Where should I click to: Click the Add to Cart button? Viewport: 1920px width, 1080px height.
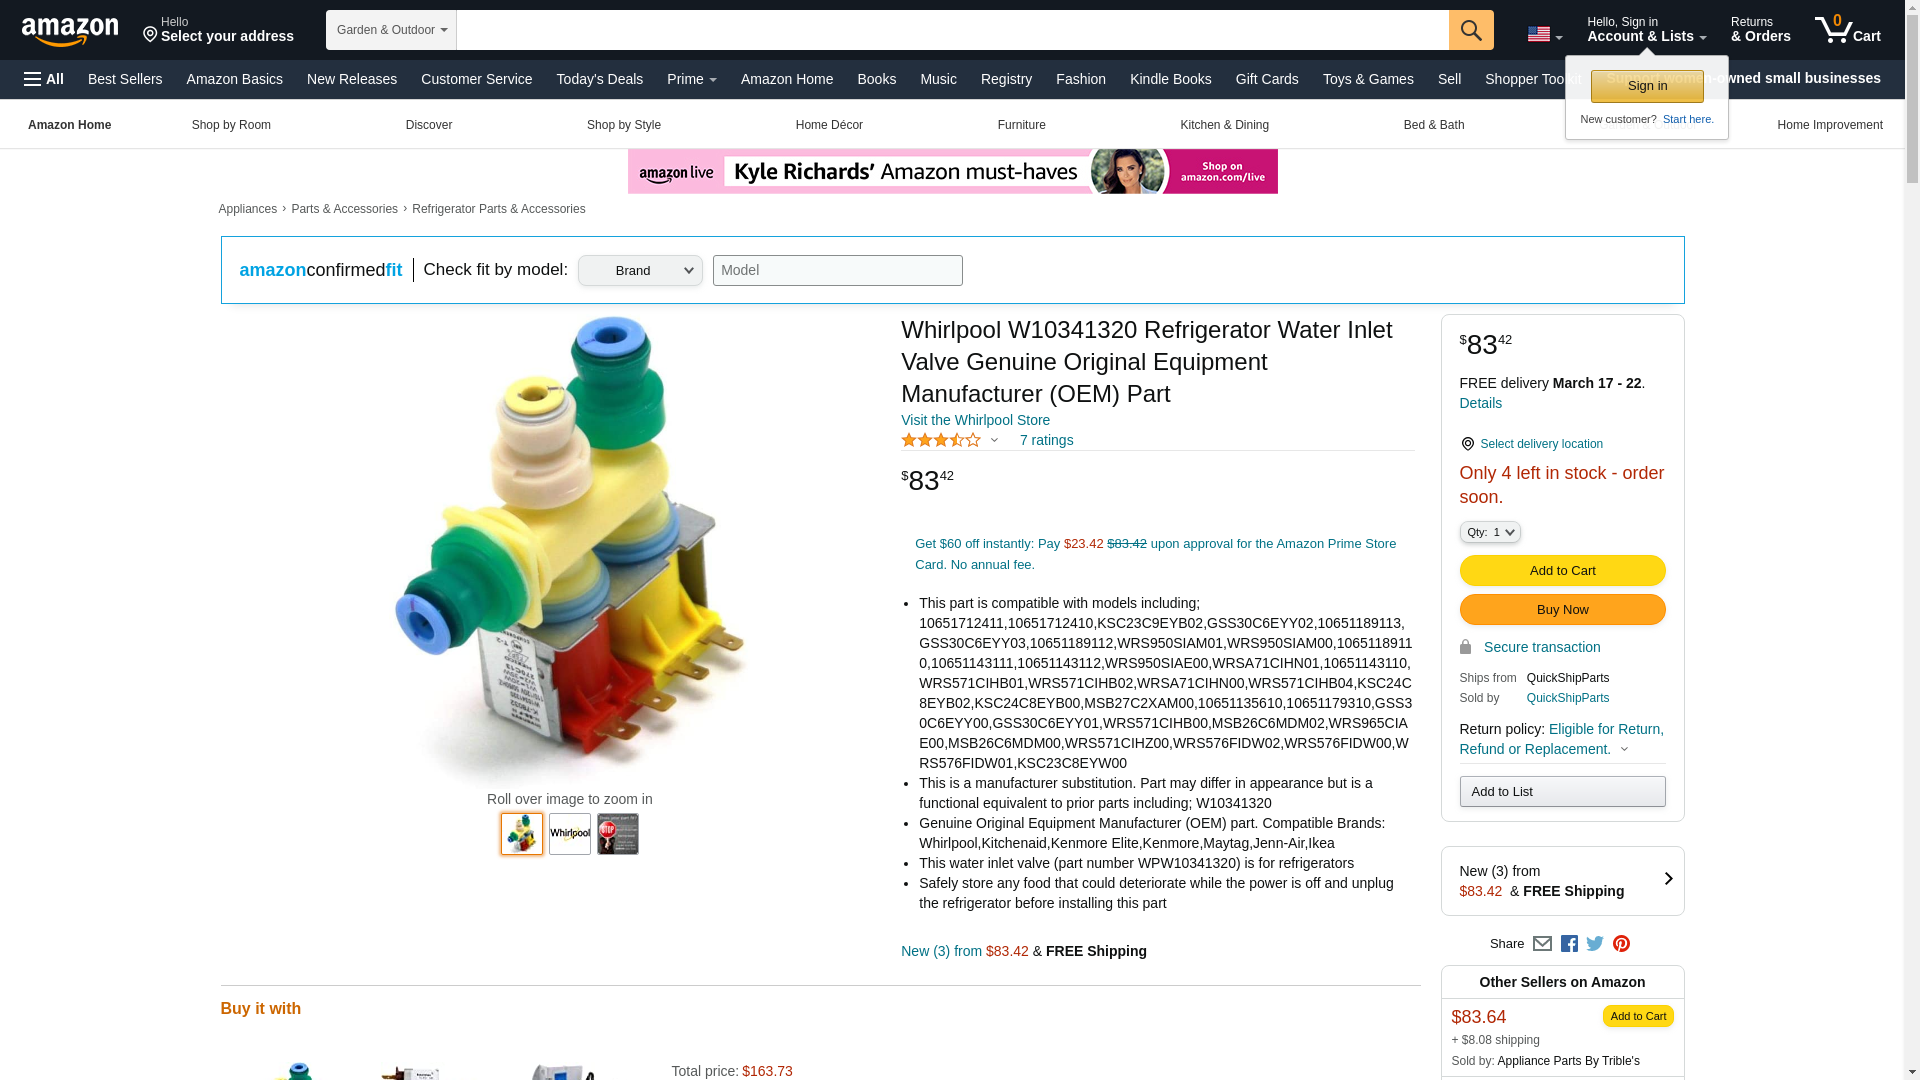click(x=1562, y=570)
